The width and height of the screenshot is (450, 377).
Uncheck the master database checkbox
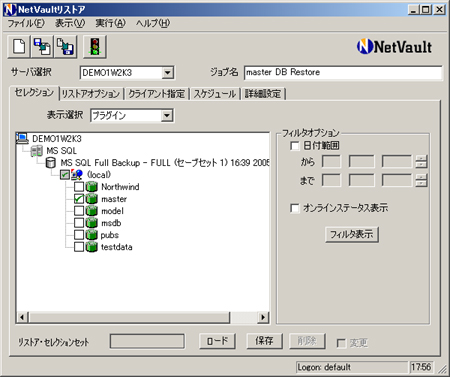79,199
